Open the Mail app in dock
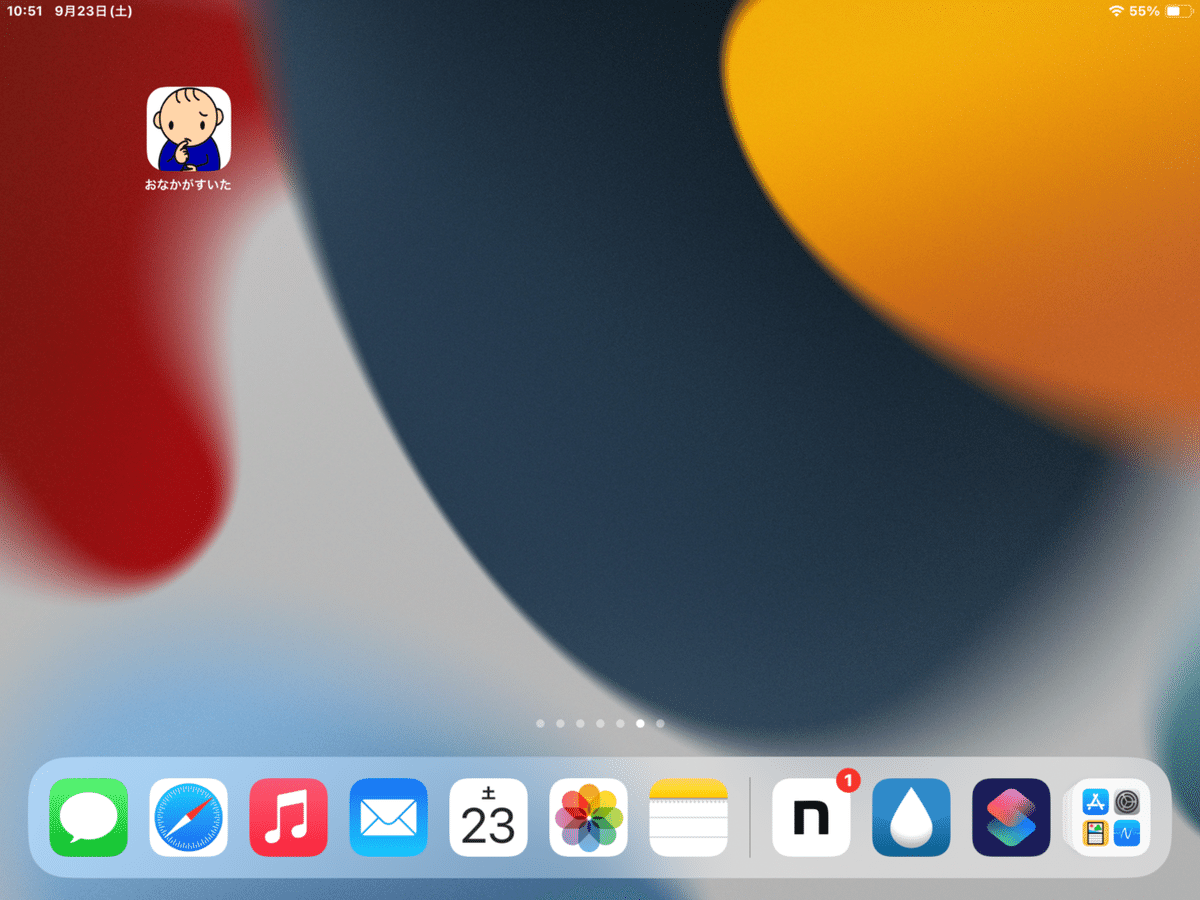Image resolution: width=1200 pixels, height=900 pixels. (x=389, y=817)
